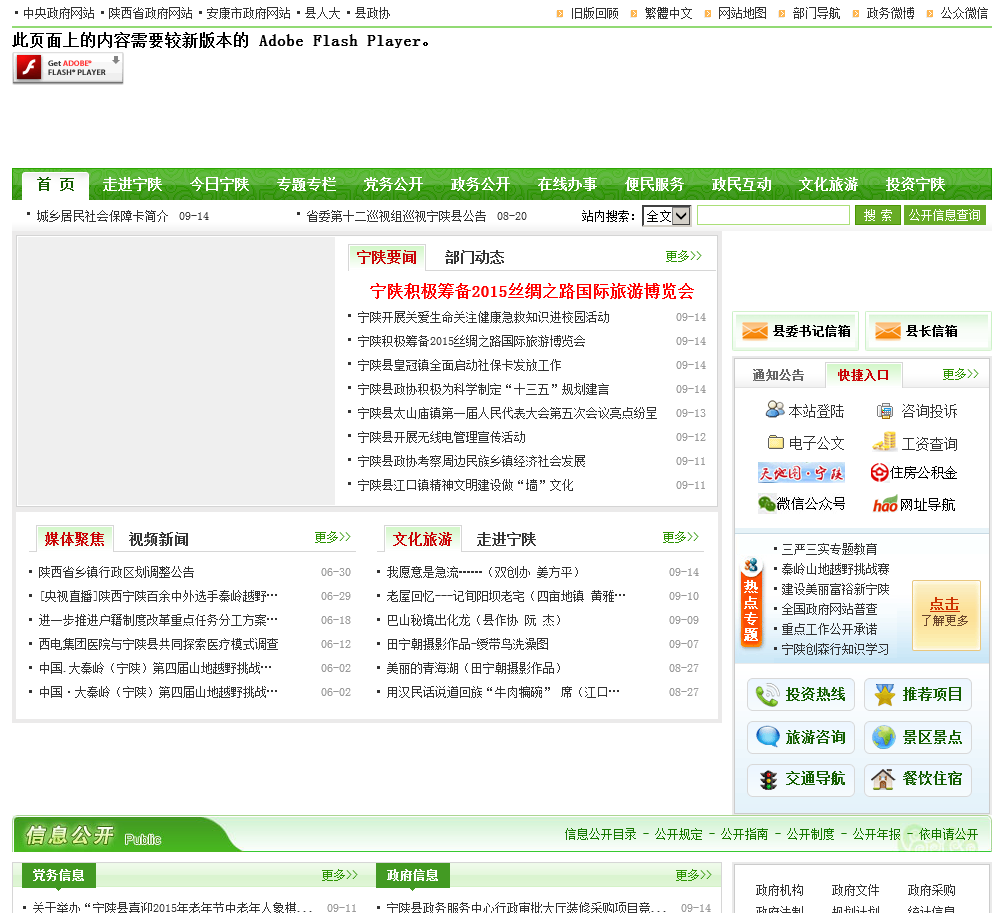Open 旧版回顾 in top bar

(x=594, y=13)
